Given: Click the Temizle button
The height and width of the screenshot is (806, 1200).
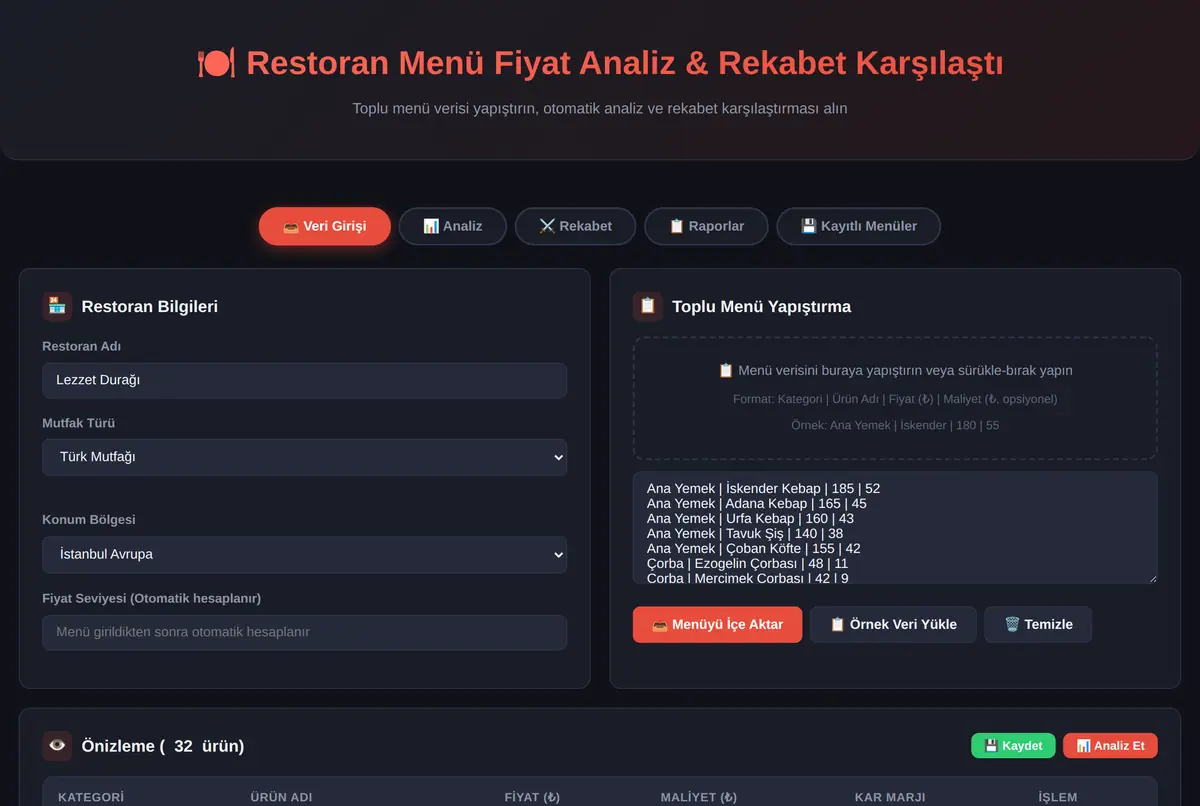Looking at the screenshot, I should 1038,624.
